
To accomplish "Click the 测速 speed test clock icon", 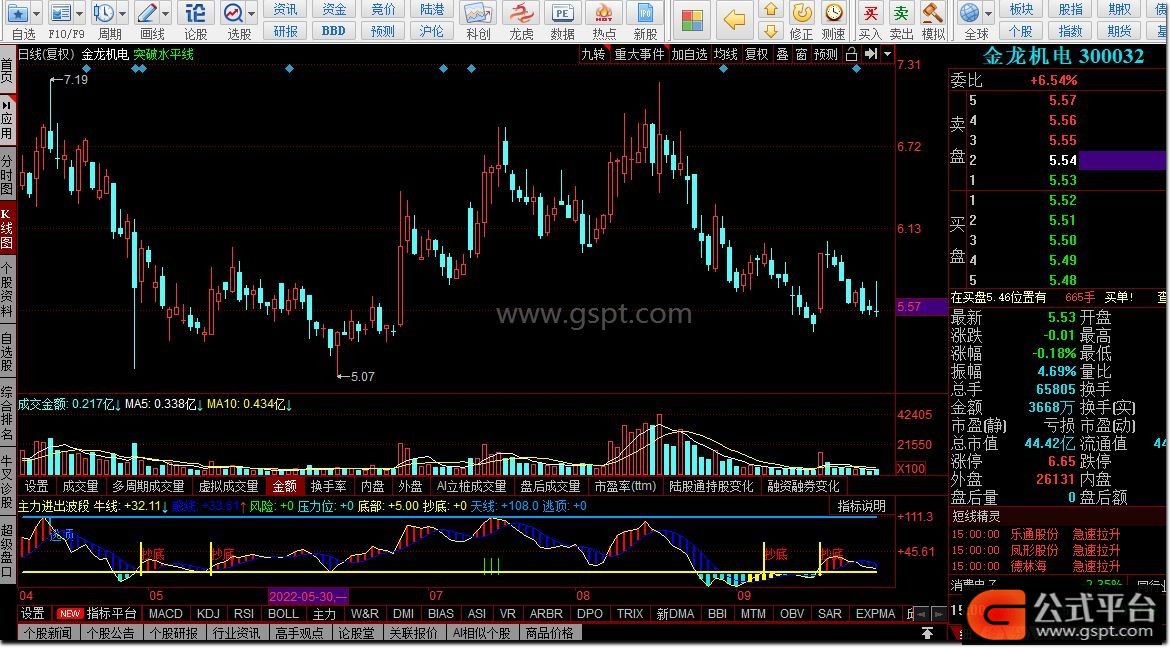I will [x=833, y=13].
